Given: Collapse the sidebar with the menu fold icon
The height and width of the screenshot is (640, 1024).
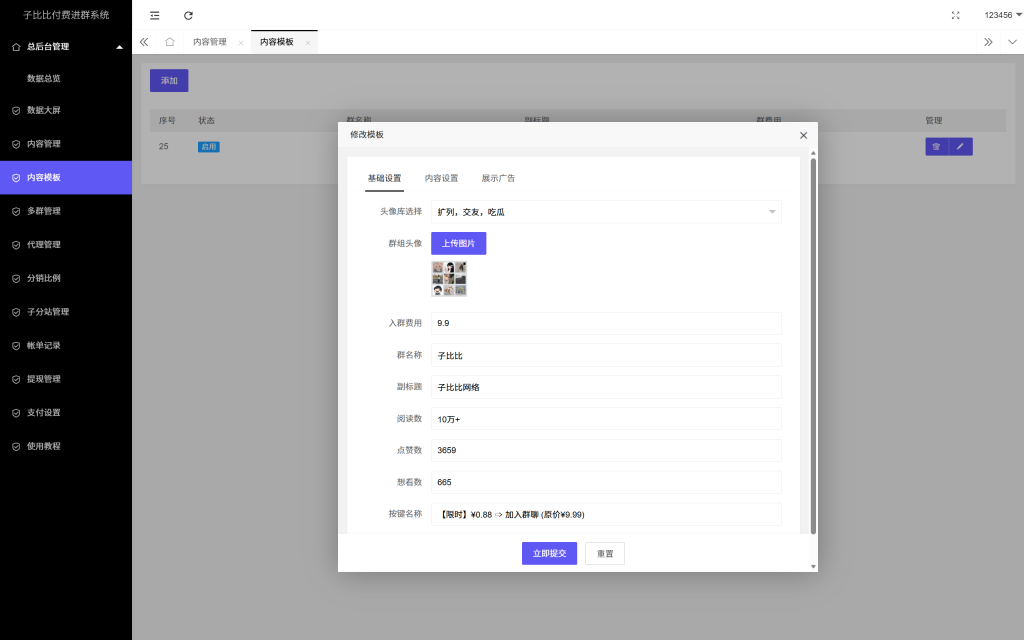Looking at the screenshot, I should (154, 15).
